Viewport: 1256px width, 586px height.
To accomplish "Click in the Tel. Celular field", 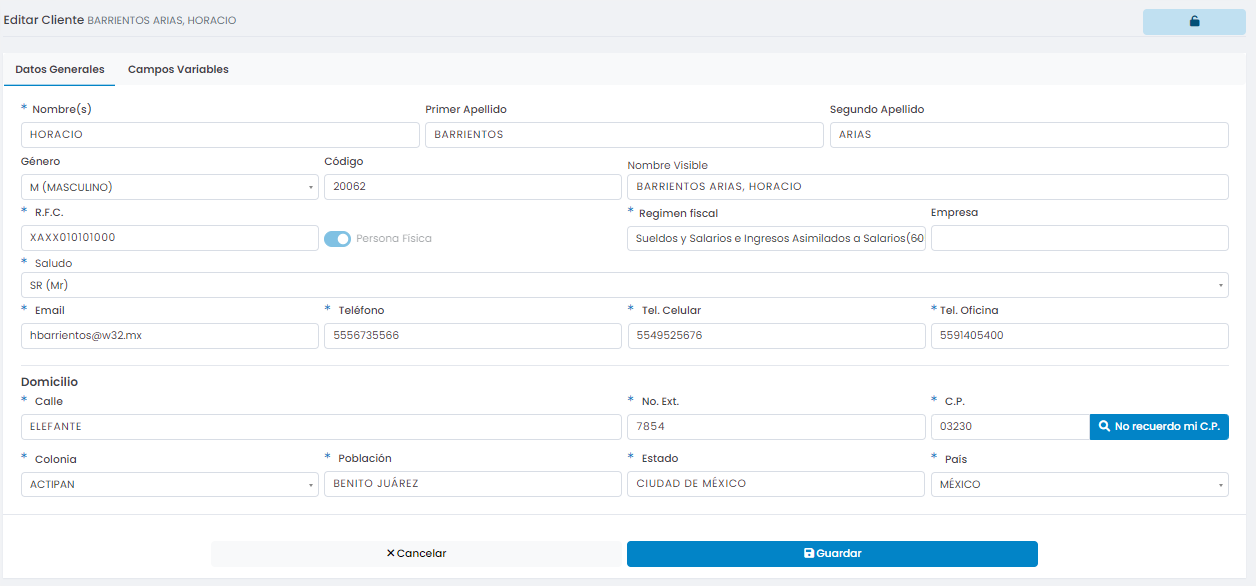I will pyautogui.click(x=776, y=336).
